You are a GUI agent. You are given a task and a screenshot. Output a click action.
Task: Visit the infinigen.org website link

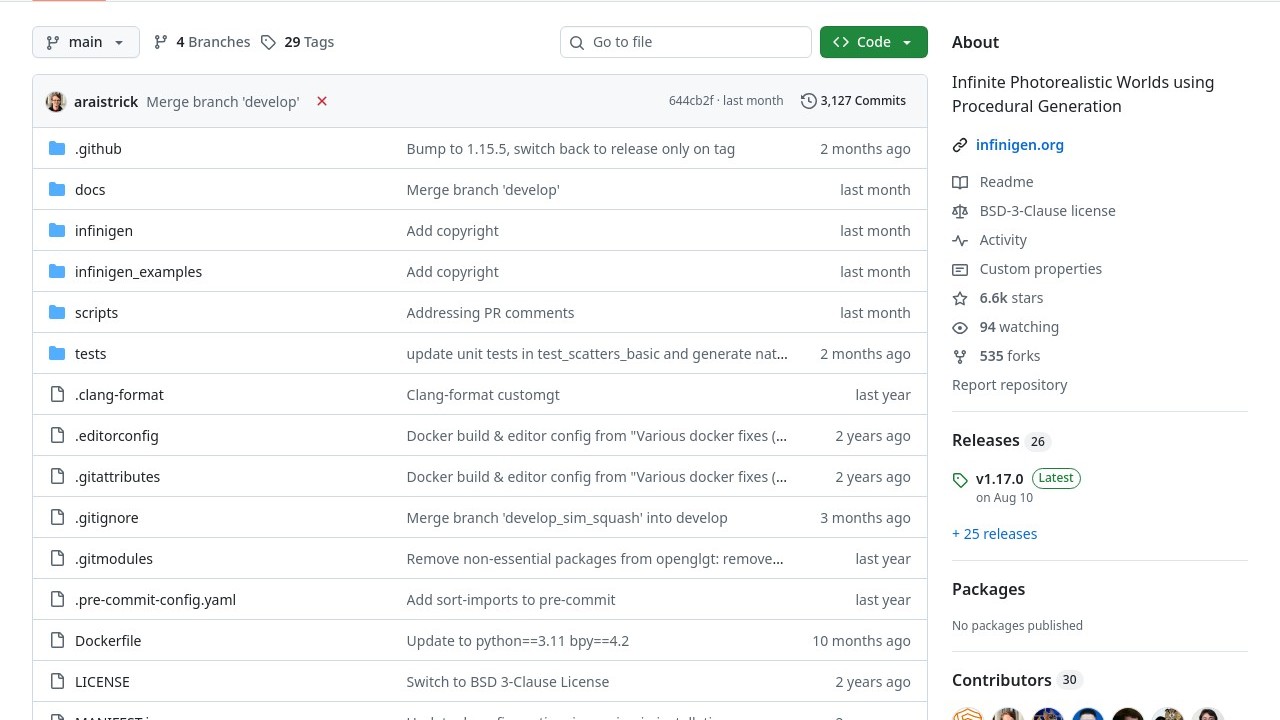coord(1019,145)
